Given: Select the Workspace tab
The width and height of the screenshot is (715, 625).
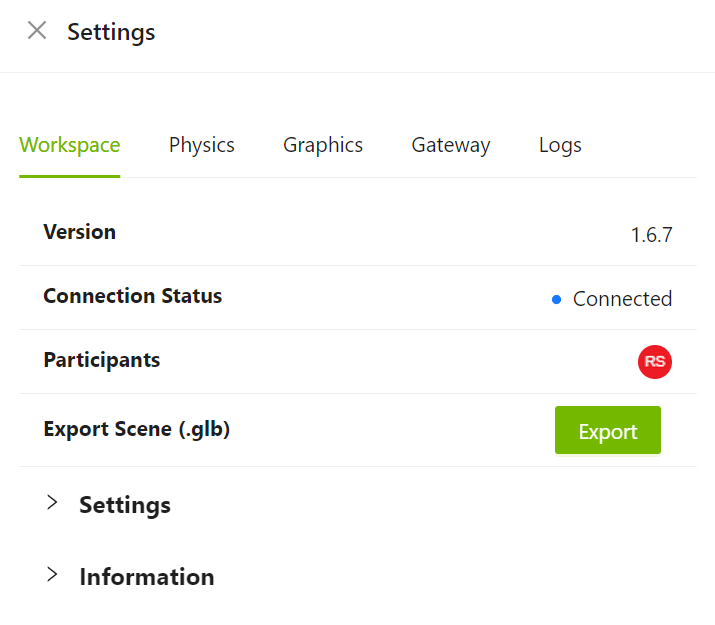Looking at the screenshot, I should [70, 145].
